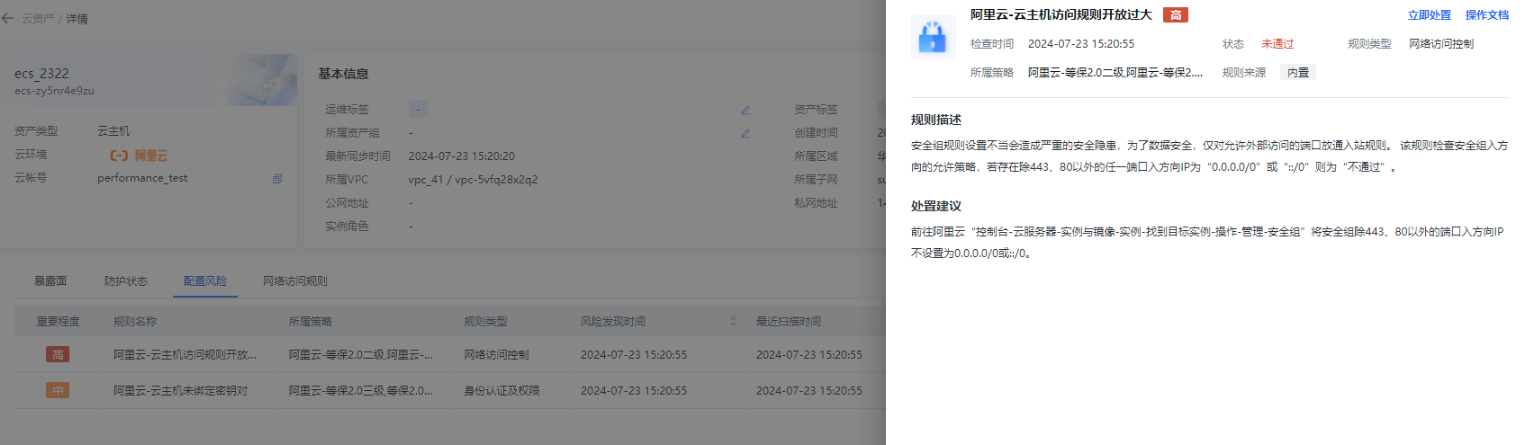Open the 网络访问规则 tab
The height and width of the screenshot is (445, 1525).
coord(295,281)
